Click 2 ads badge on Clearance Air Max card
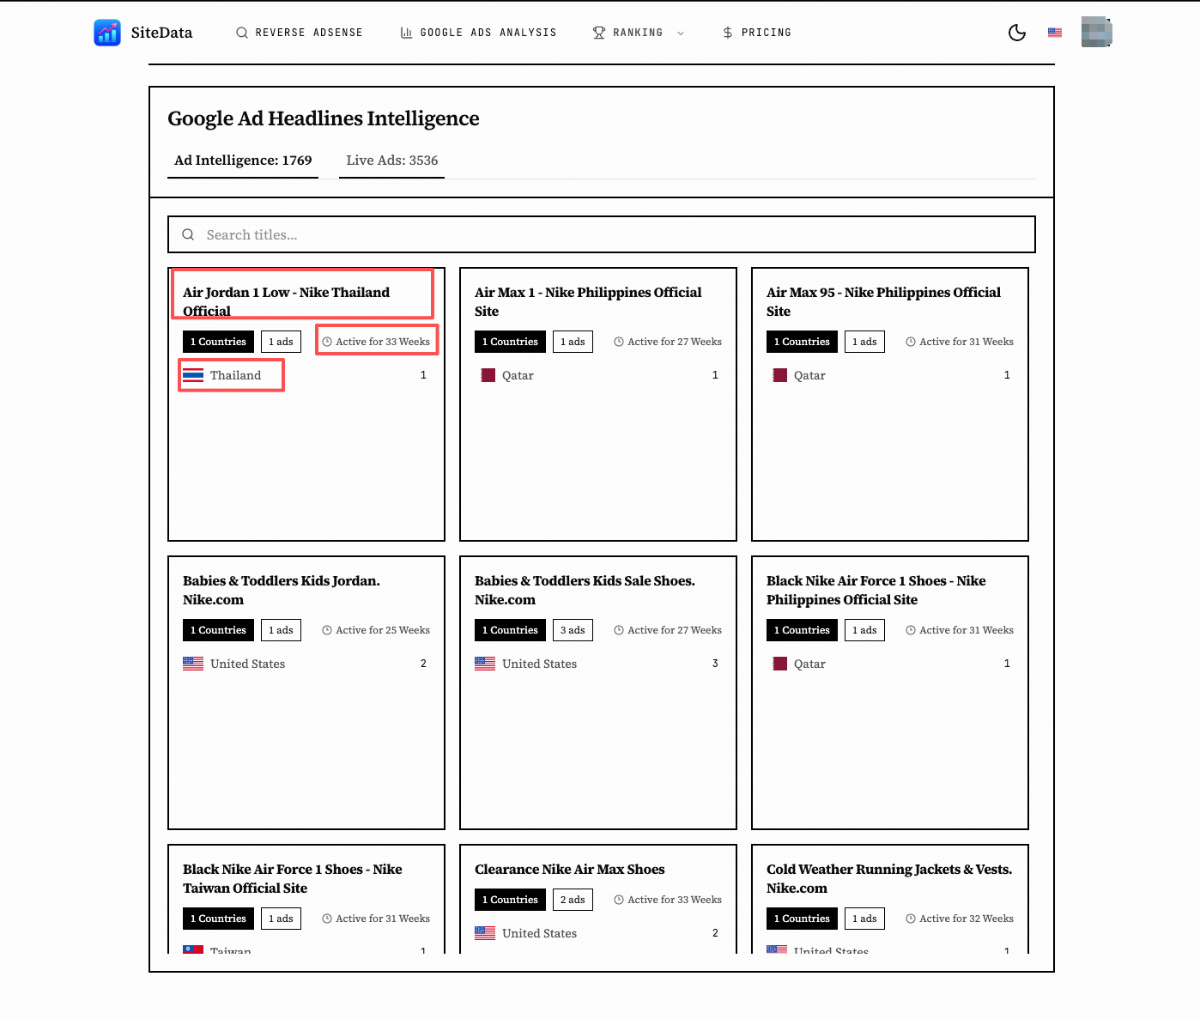 click(x=573, y=900)
